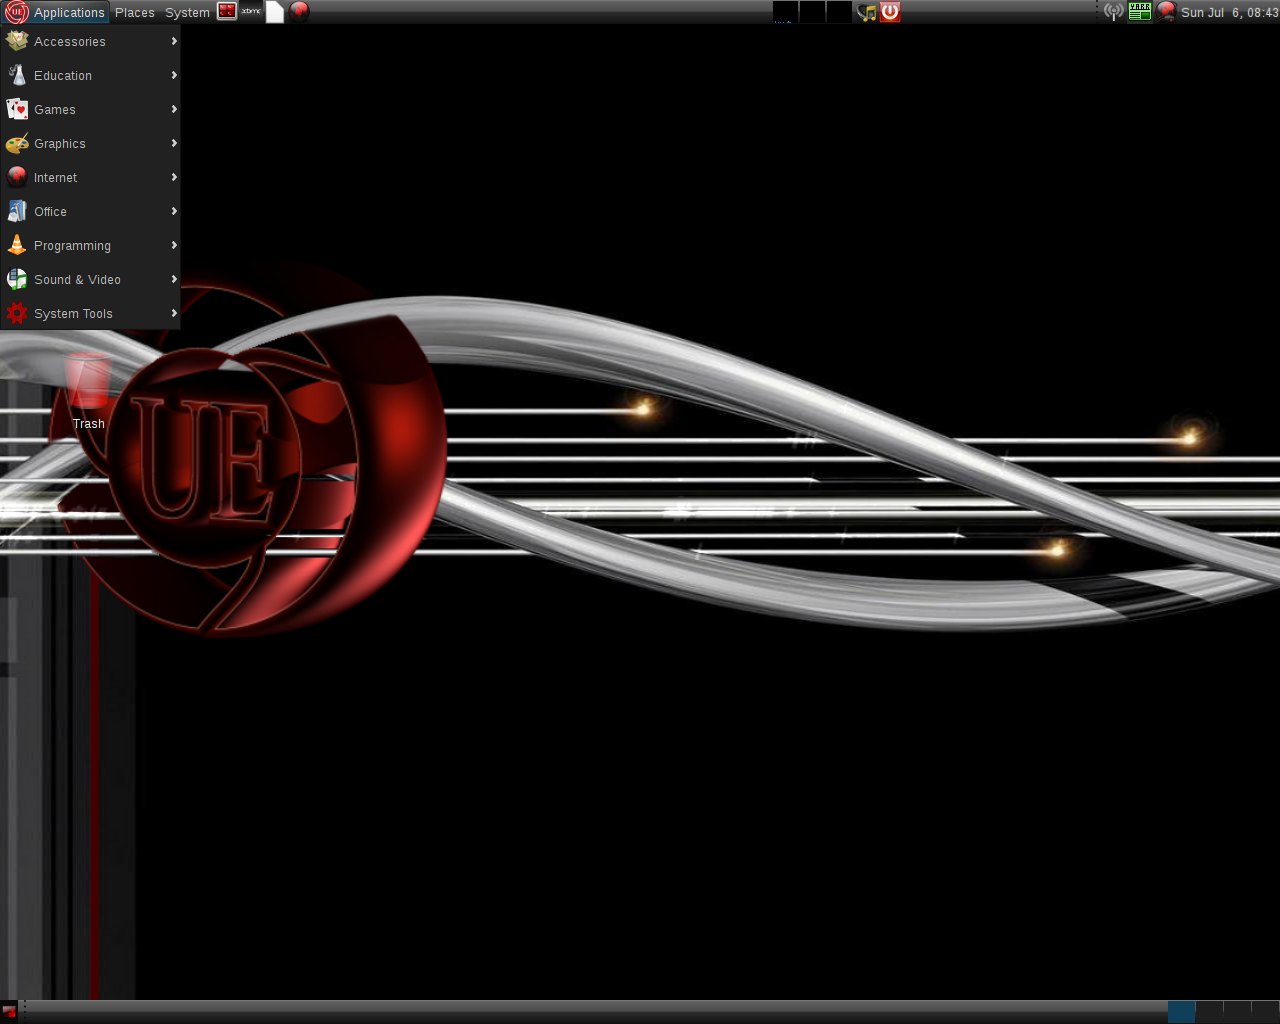Click the show desktop button in bottom panel

(x=9, y=1011)
